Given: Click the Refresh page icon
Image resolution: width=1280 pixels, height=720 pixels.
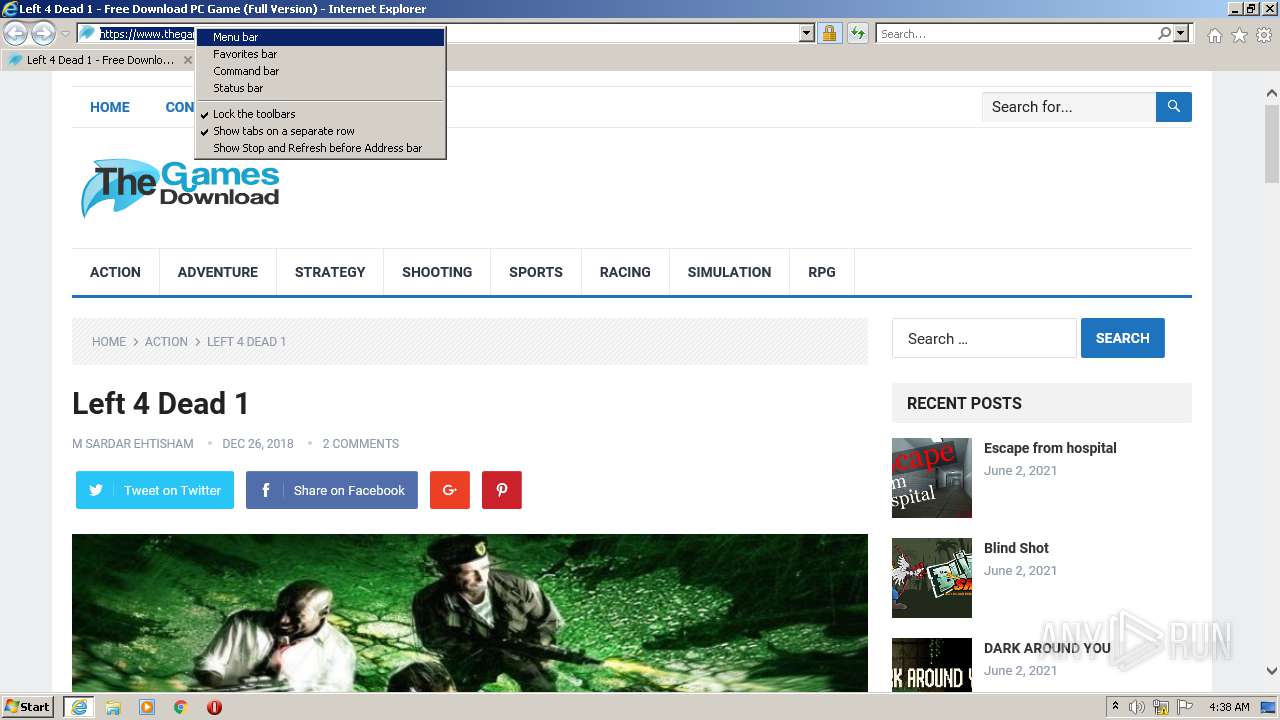Looking at the screenshot, I should pyautogui.click(x=857, y=33).
